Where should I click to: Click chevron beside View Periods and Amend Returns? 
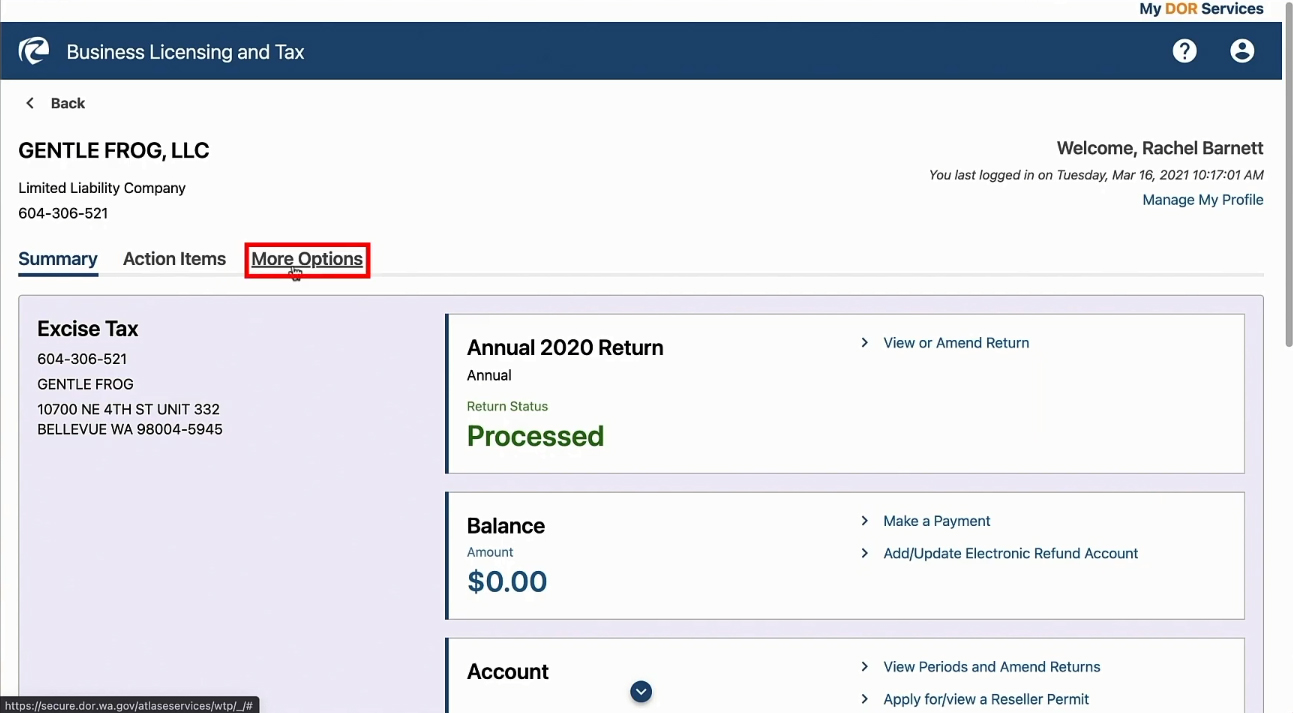[x=864, y=667]
